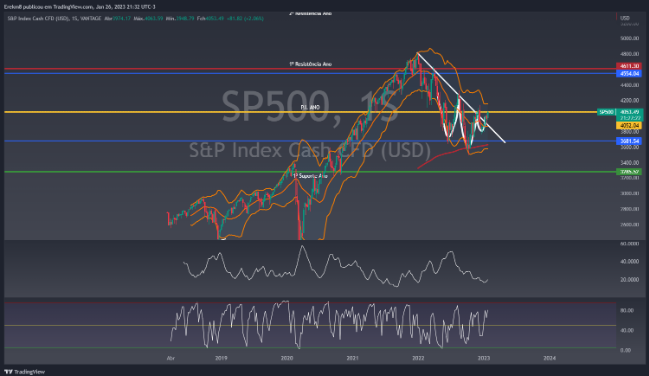The height and width of the screenshot is (376, 649).
Task: Click the '1ª Resistência Ano' line label
Action: click(x=310, y=64)
